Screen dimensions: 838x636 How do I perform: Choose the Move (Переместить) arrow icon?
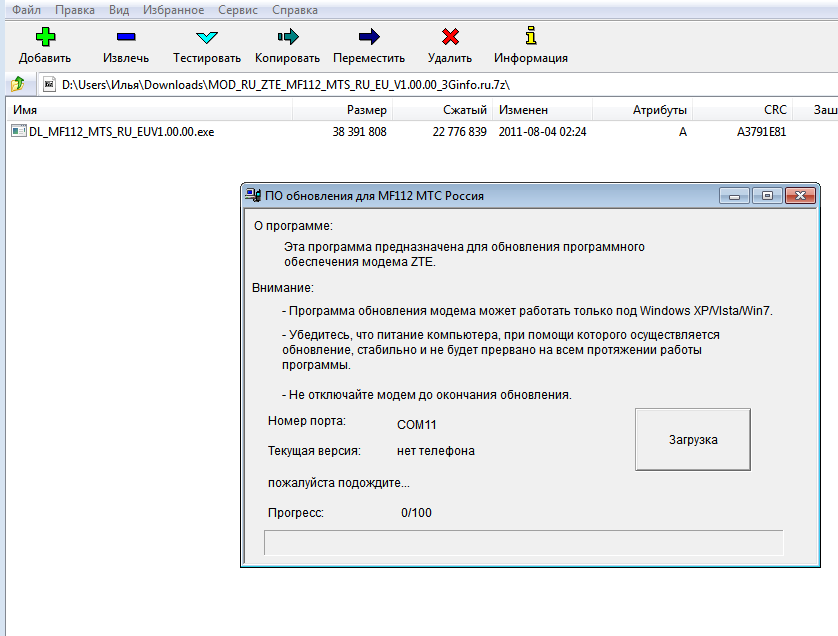pos(369,37)
